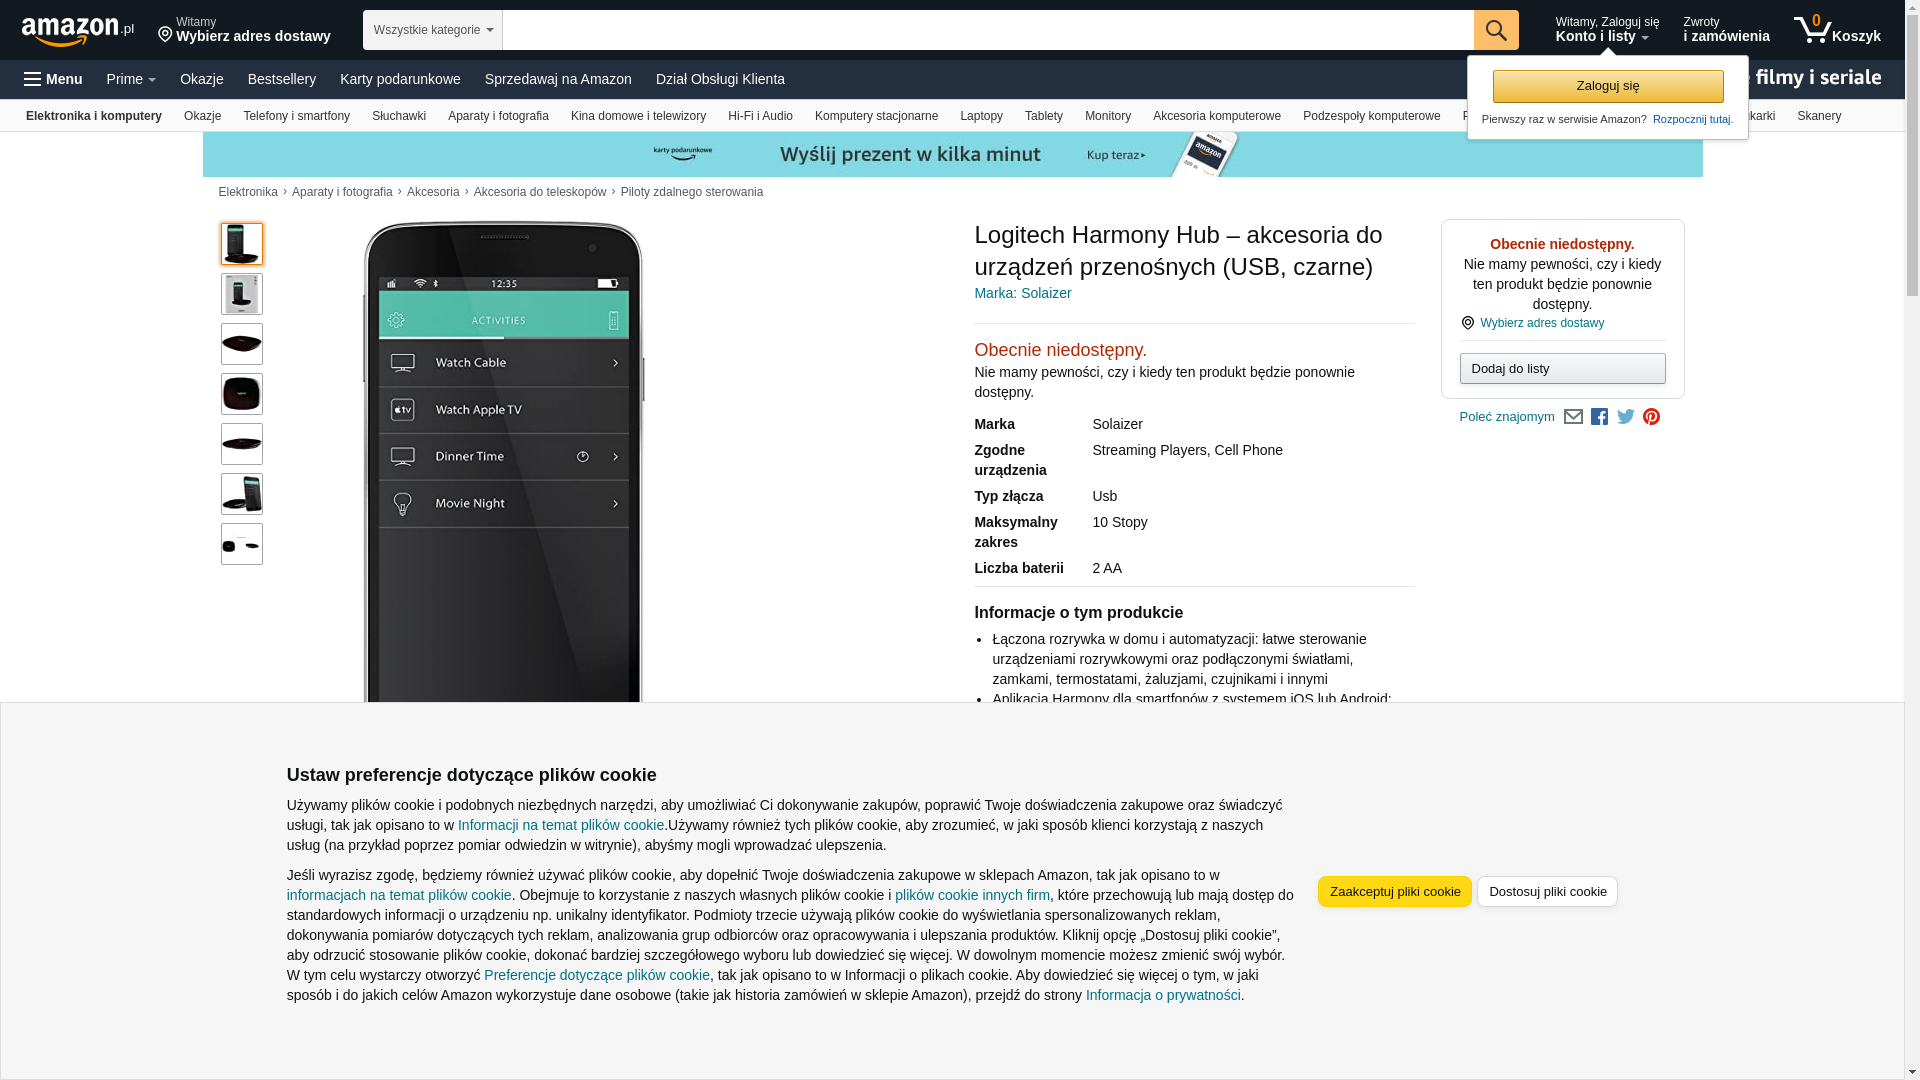Screen dimensions: 1920x1080
Task: Expand the Wszystkie kategorie search dropdown
Action: tap(433, 30)
